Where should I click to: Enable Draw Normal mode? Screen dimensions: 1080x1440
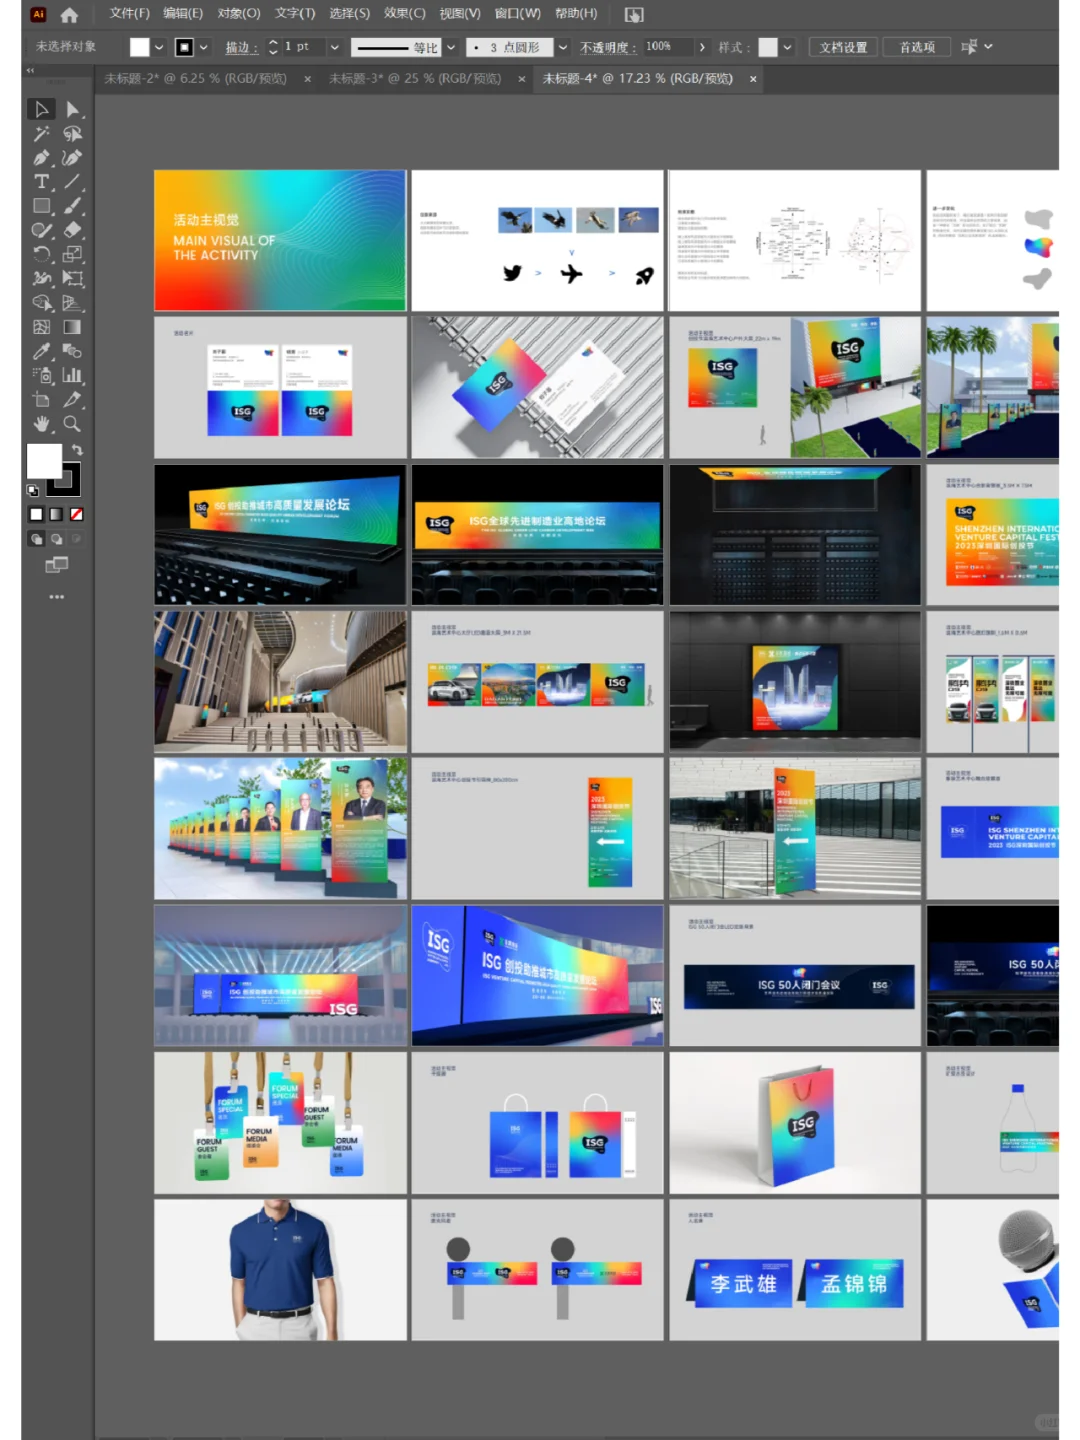pos(37,539)
